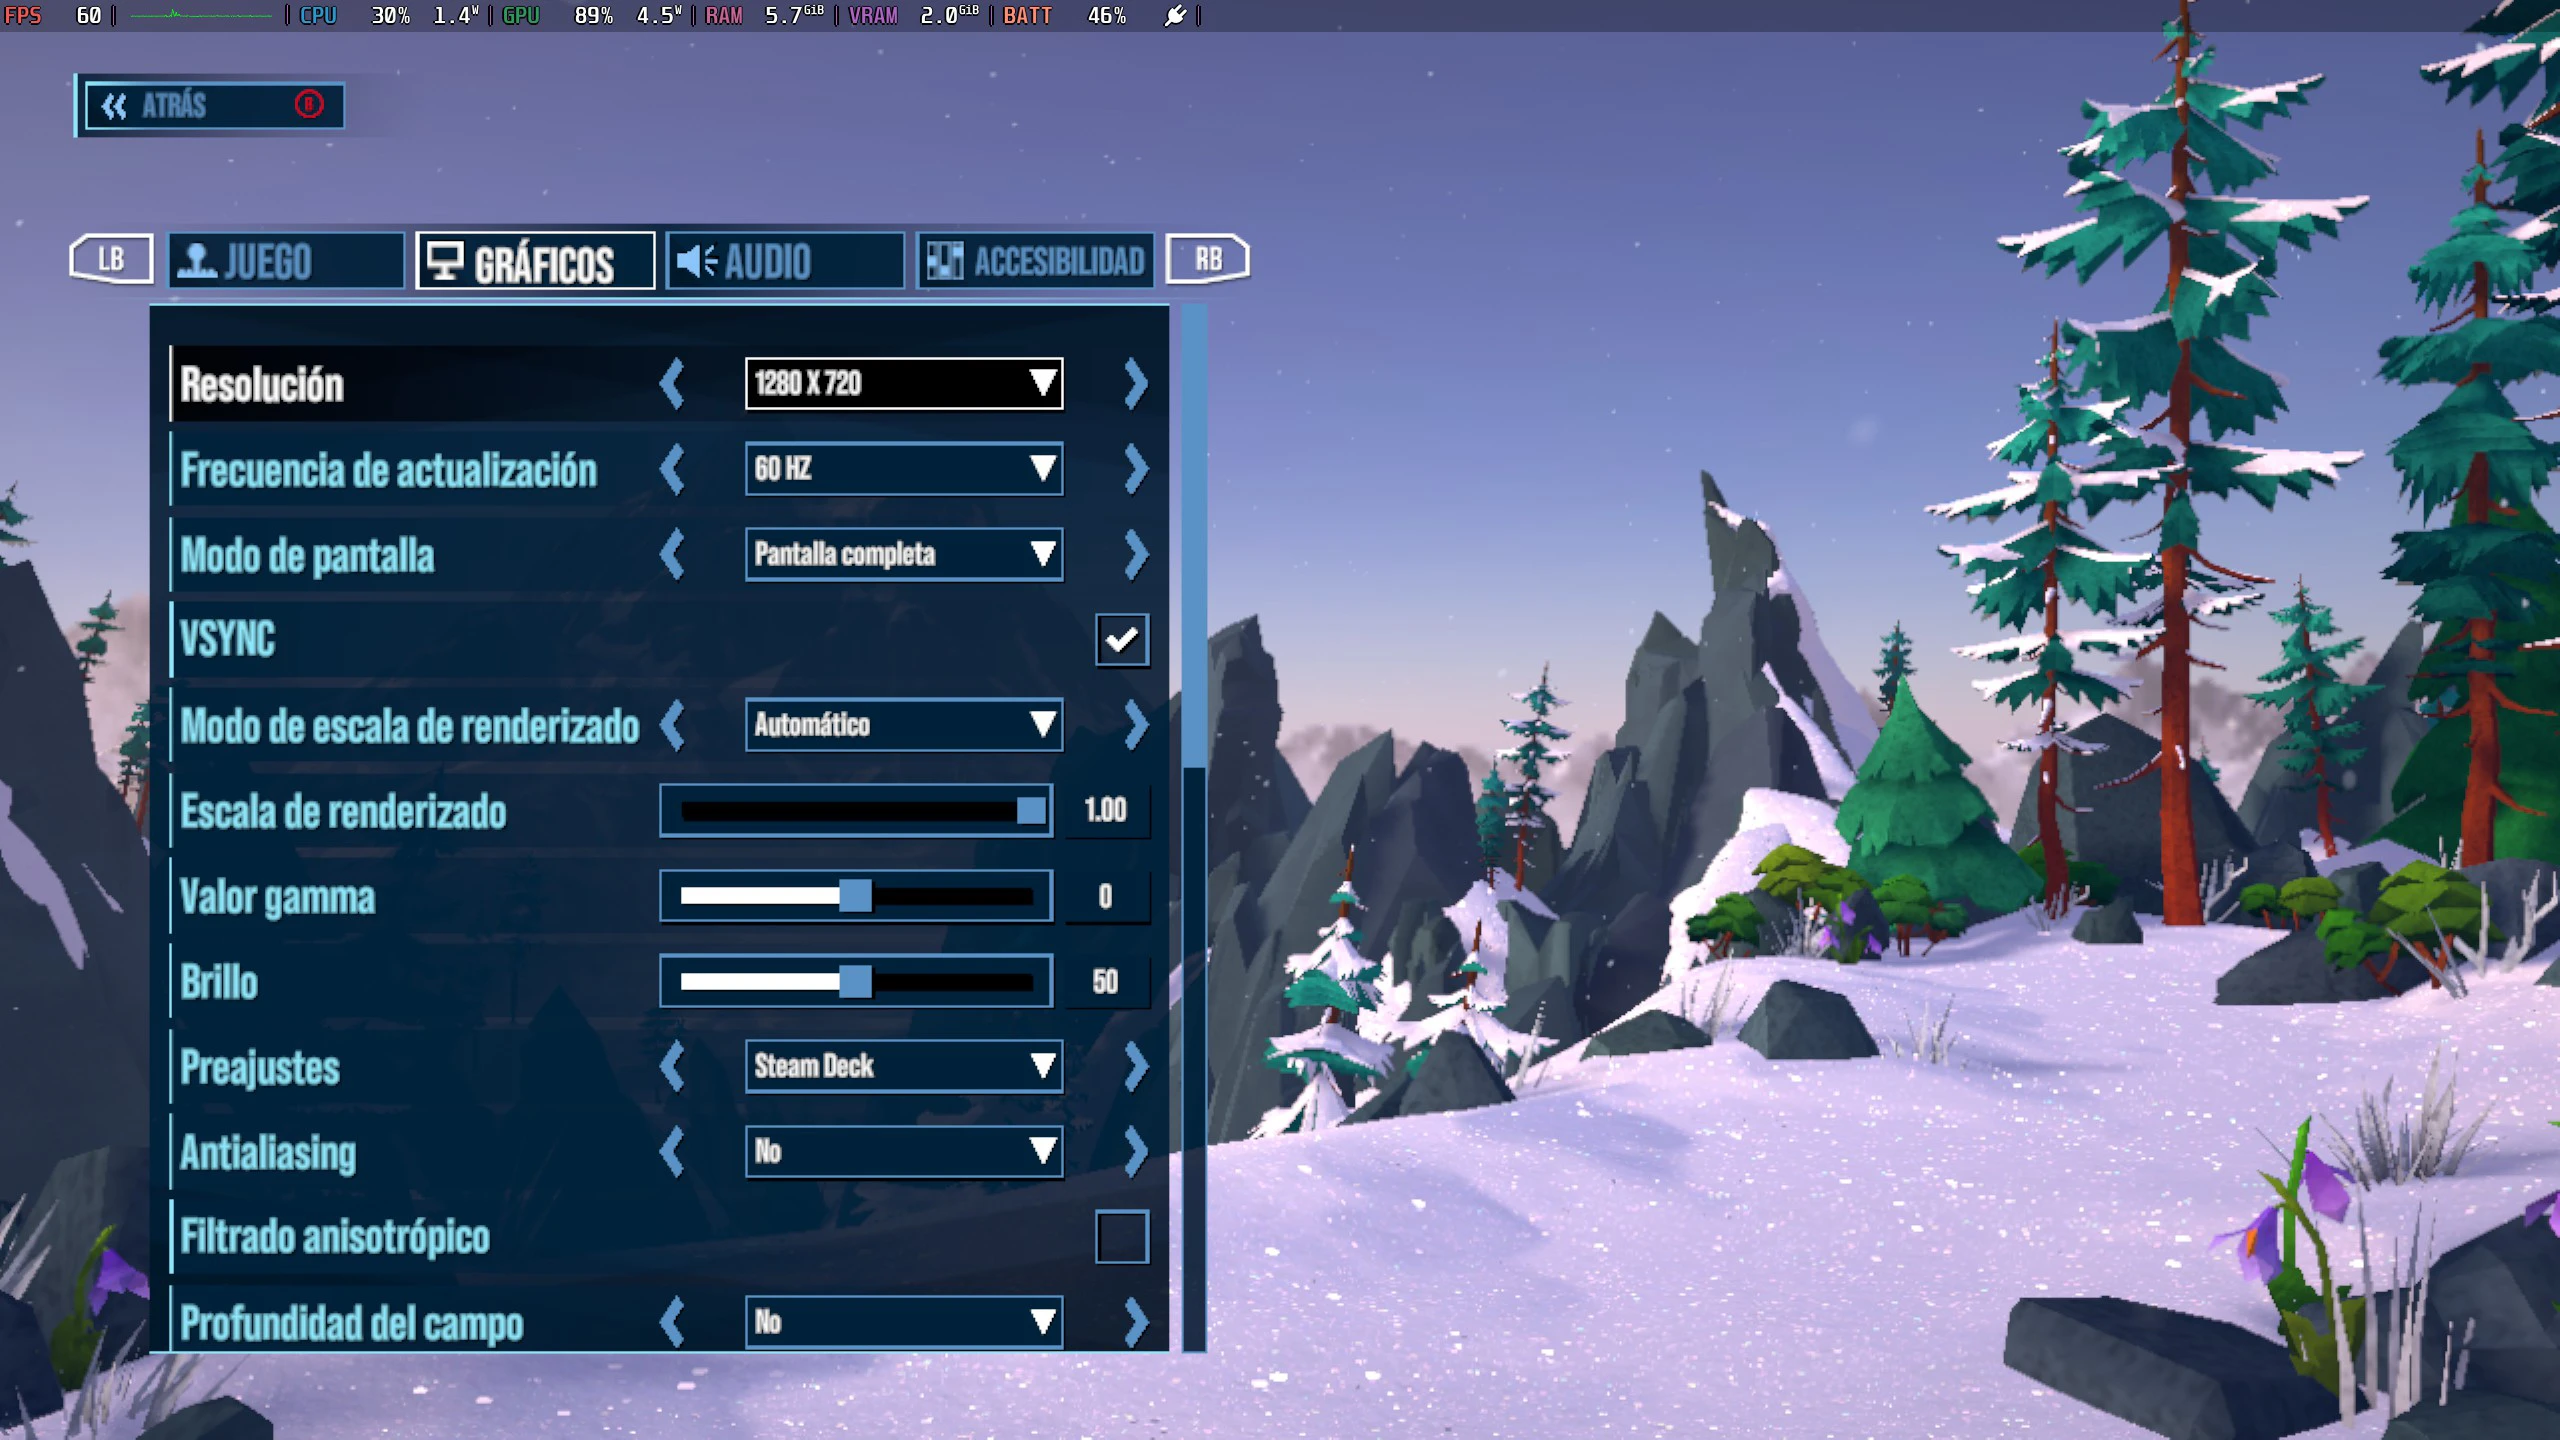Select the VSYNC row label
This screenshot has width=2560, height=1440.
[x=227, y=640]
